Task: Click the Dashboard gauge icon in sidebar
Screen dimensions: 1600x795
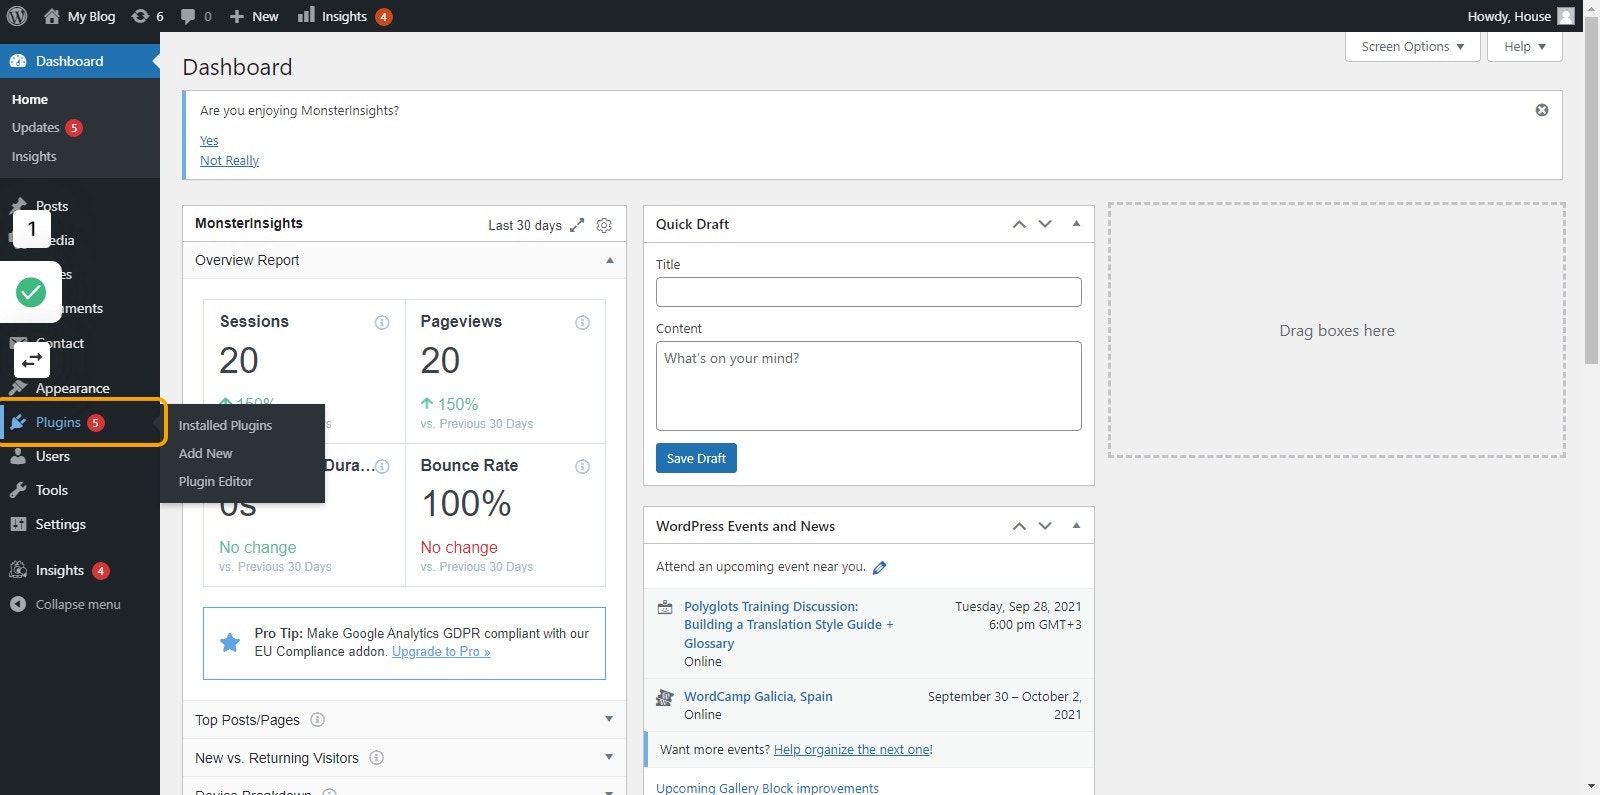Action: coord(18,61)
